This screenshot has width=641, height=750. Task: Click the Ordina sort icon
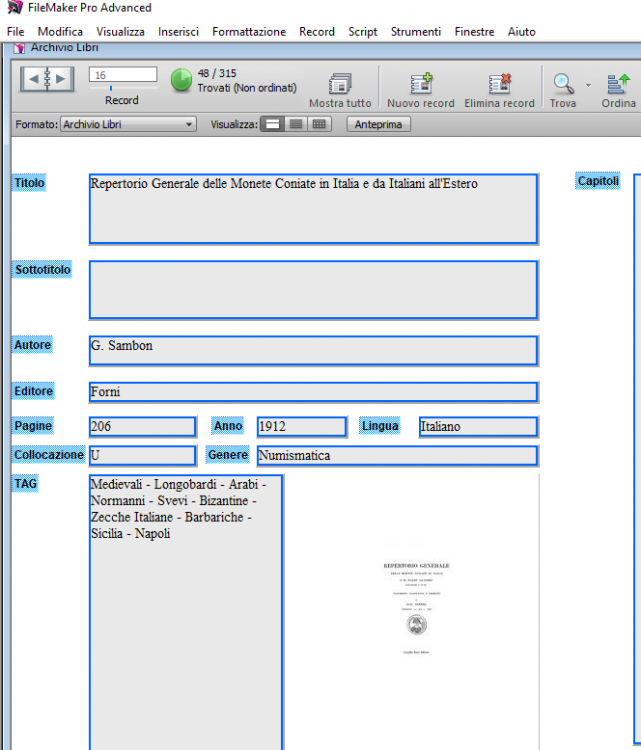point(618,84)
